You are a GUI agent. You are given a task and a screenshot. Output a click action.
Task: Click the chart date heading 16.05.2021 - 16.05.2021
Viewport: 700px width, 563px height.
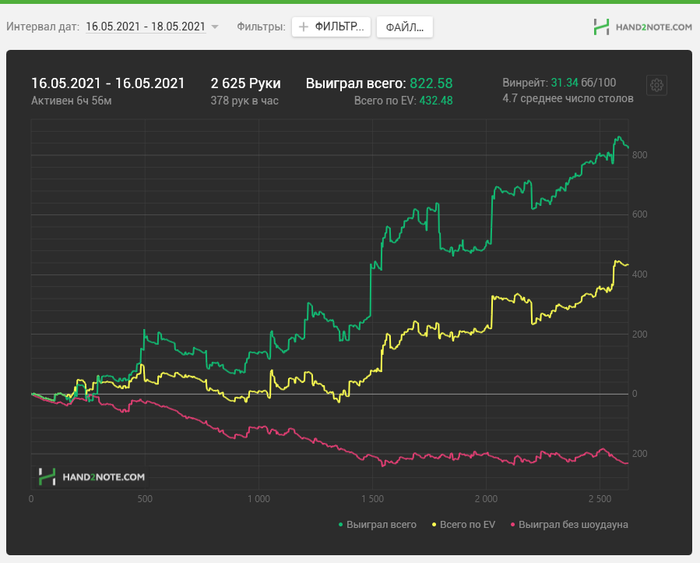click(x=108, y=83)
